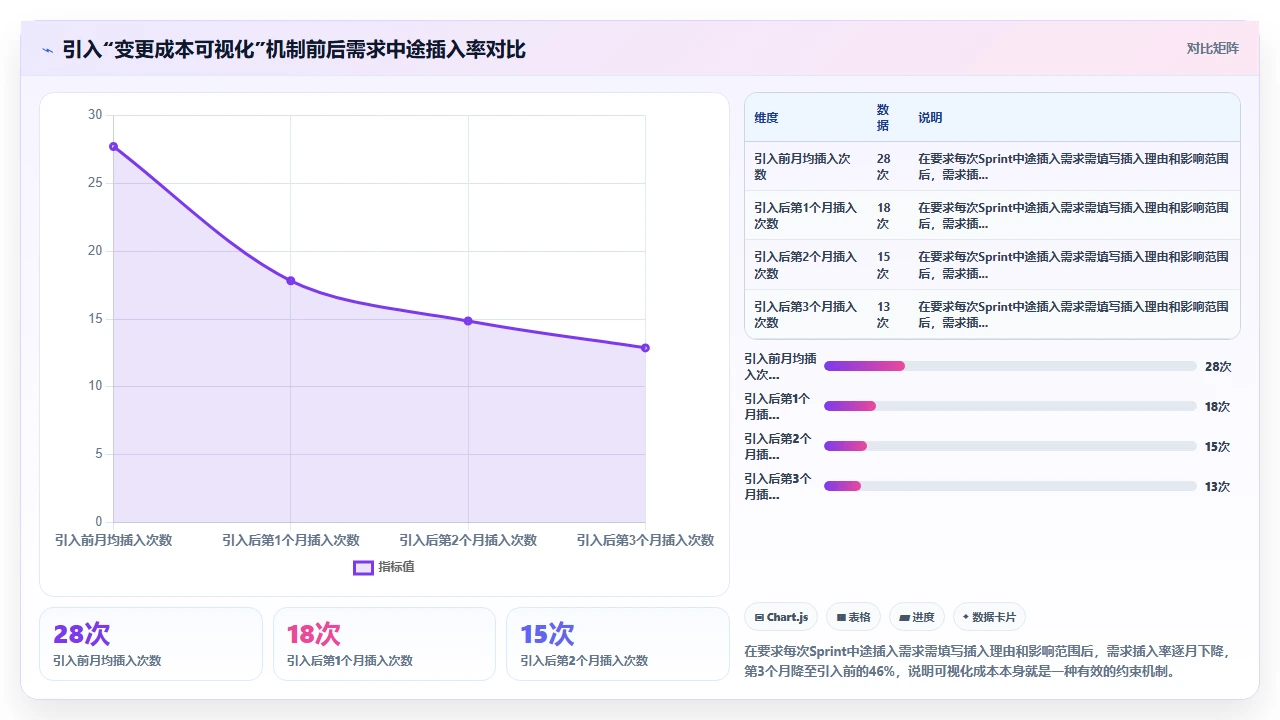
Task: Click the Chart.js tag icon
Action: click(x=760, y=618)
